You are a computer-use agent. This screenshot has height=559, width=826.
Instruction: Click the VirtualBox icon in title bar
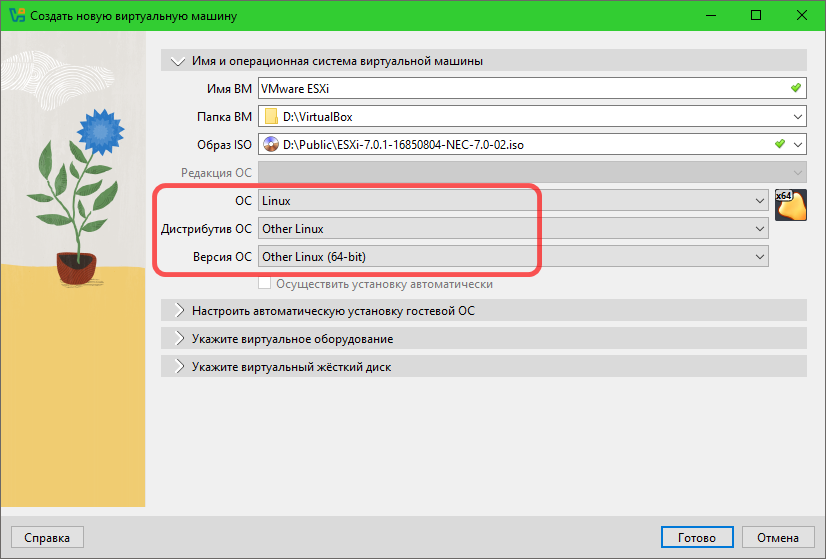[17, 15]
